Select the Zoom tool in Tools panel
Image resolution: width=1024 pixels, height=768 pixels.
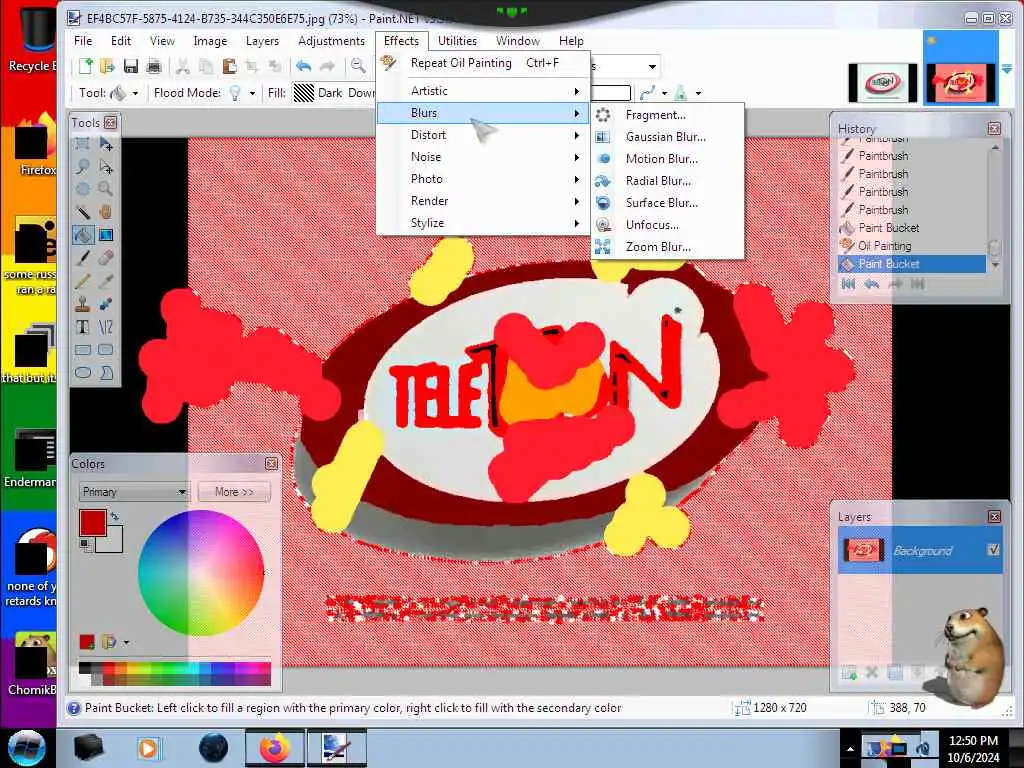coord(105,189)
